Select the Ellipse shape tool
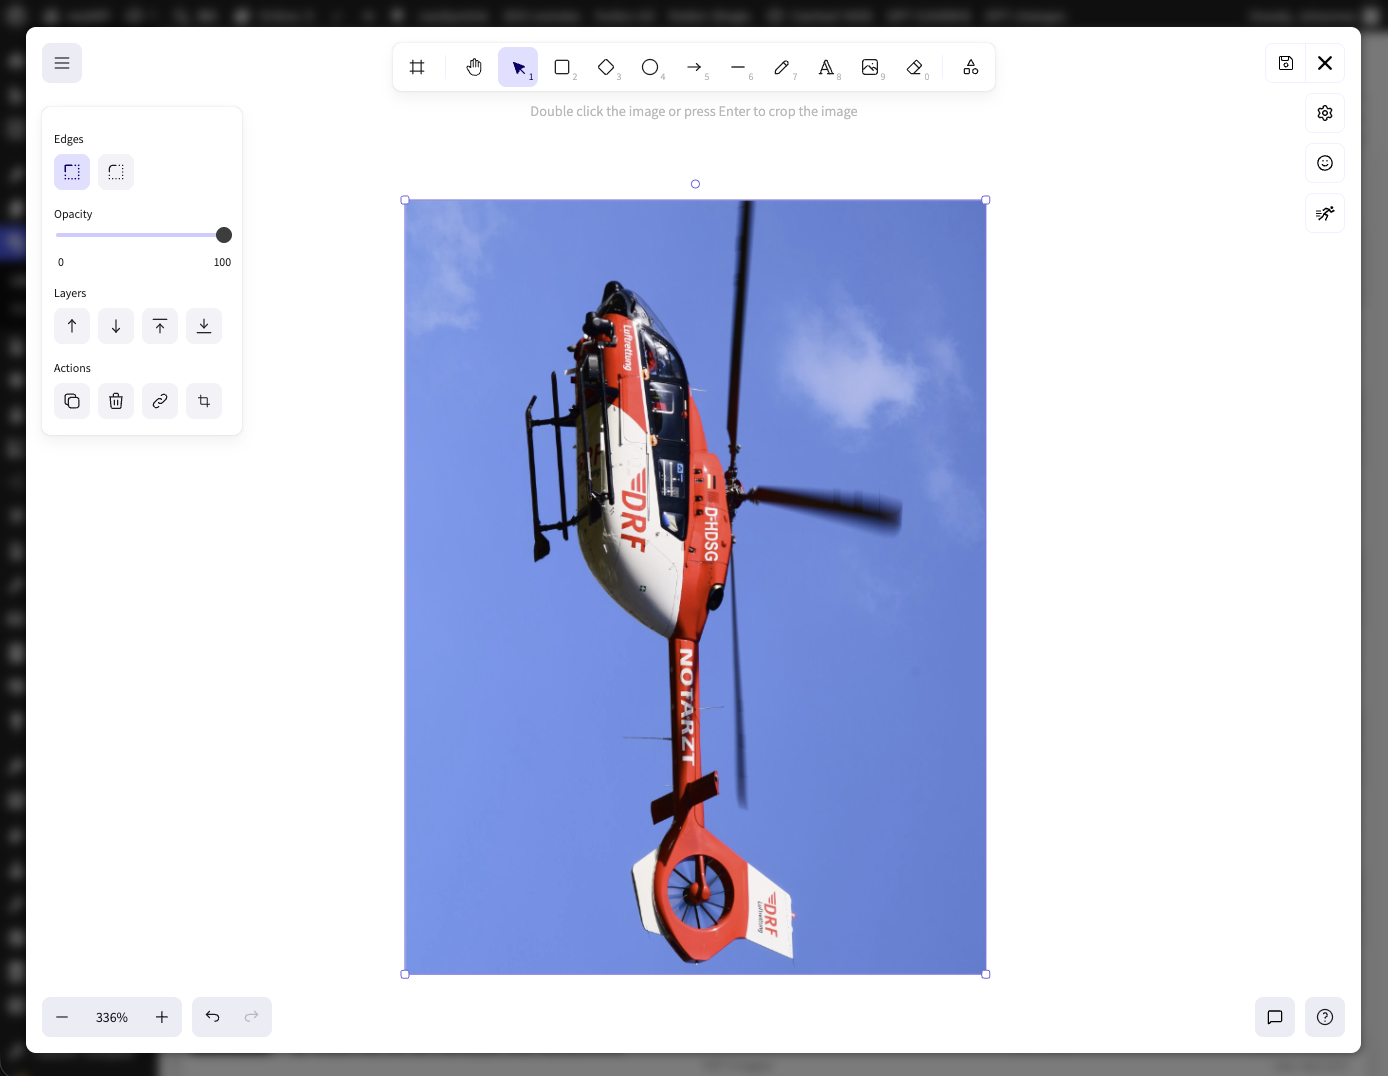Viewport: 1388px width, 1076px height. tap(650, 67)
